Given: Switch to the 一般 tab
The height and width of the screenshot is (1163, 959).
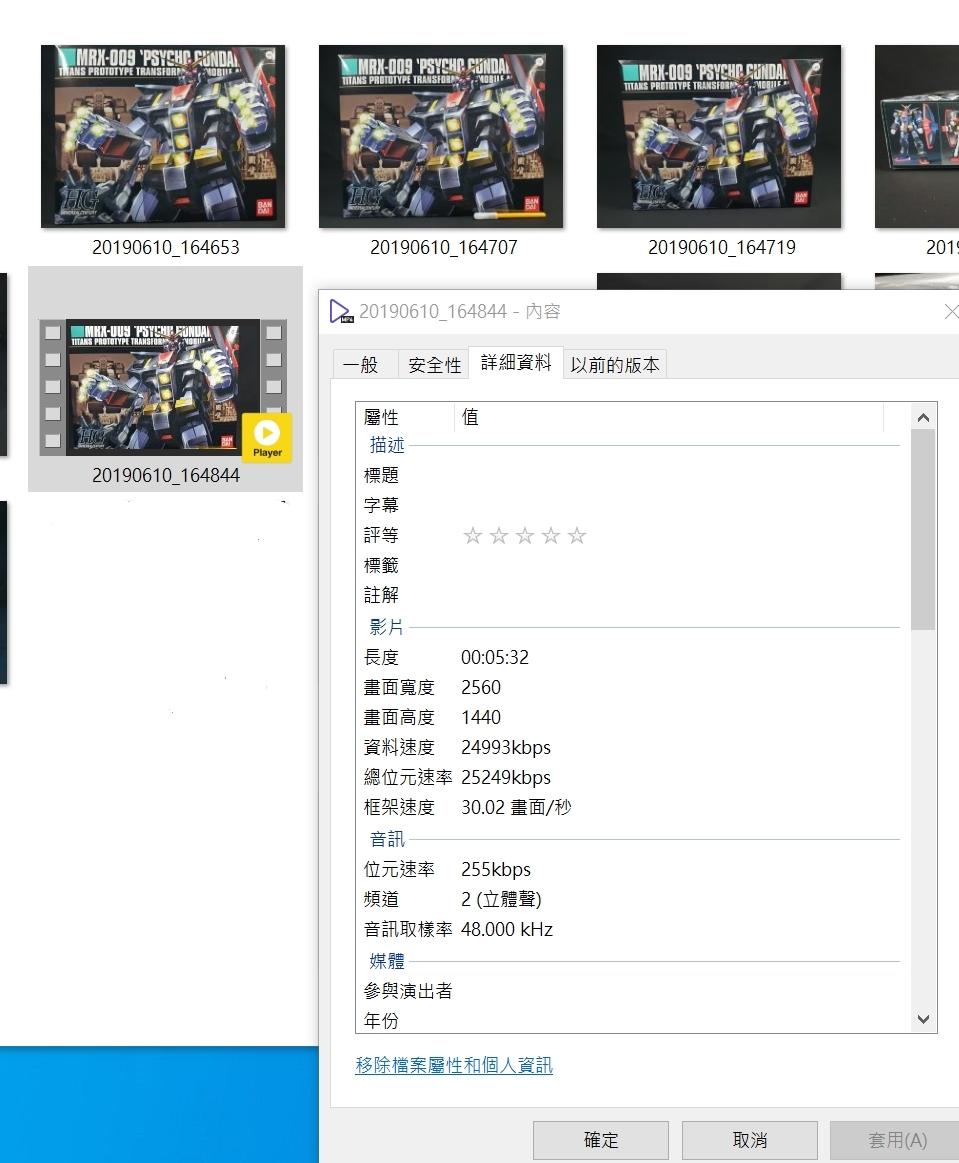Looking at the screenshot, I should pos(361,365).
